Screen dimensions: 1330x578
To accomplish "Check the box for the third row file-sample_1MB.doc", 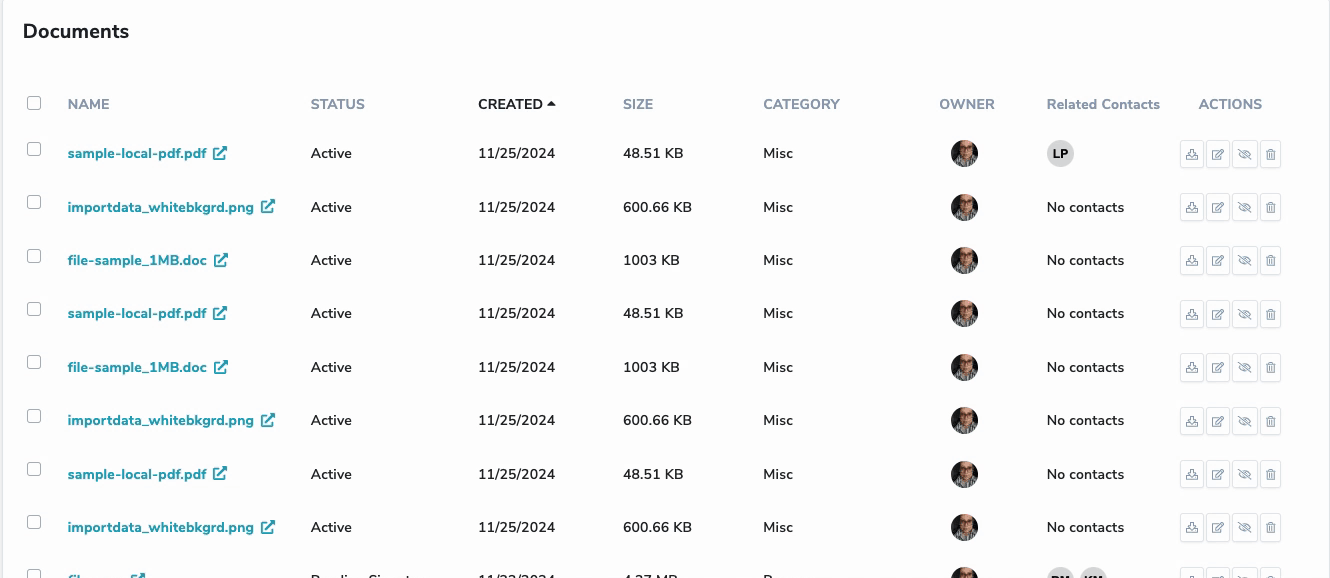I will (34, 256).
